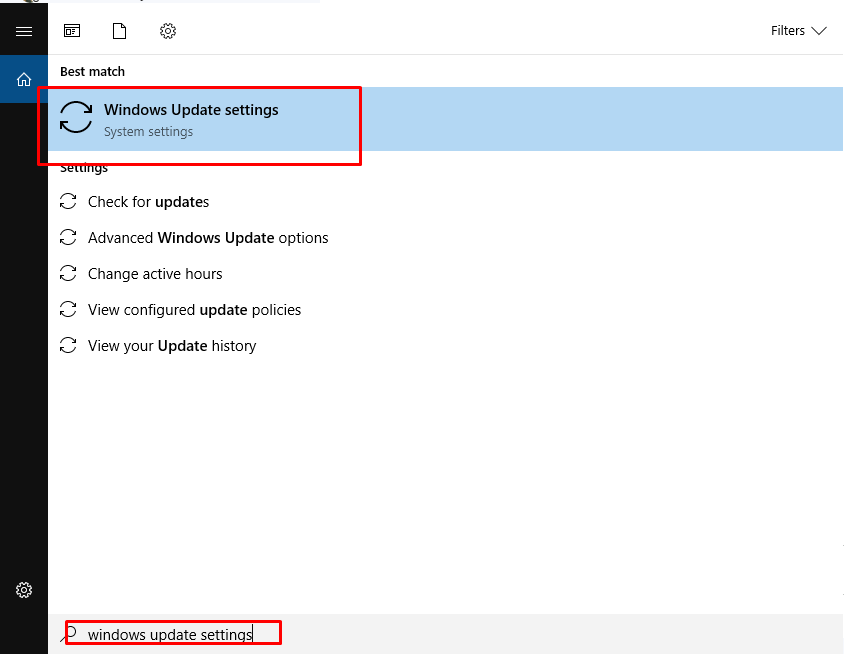Click the Best match heading
844x654 pixels.
92,72
